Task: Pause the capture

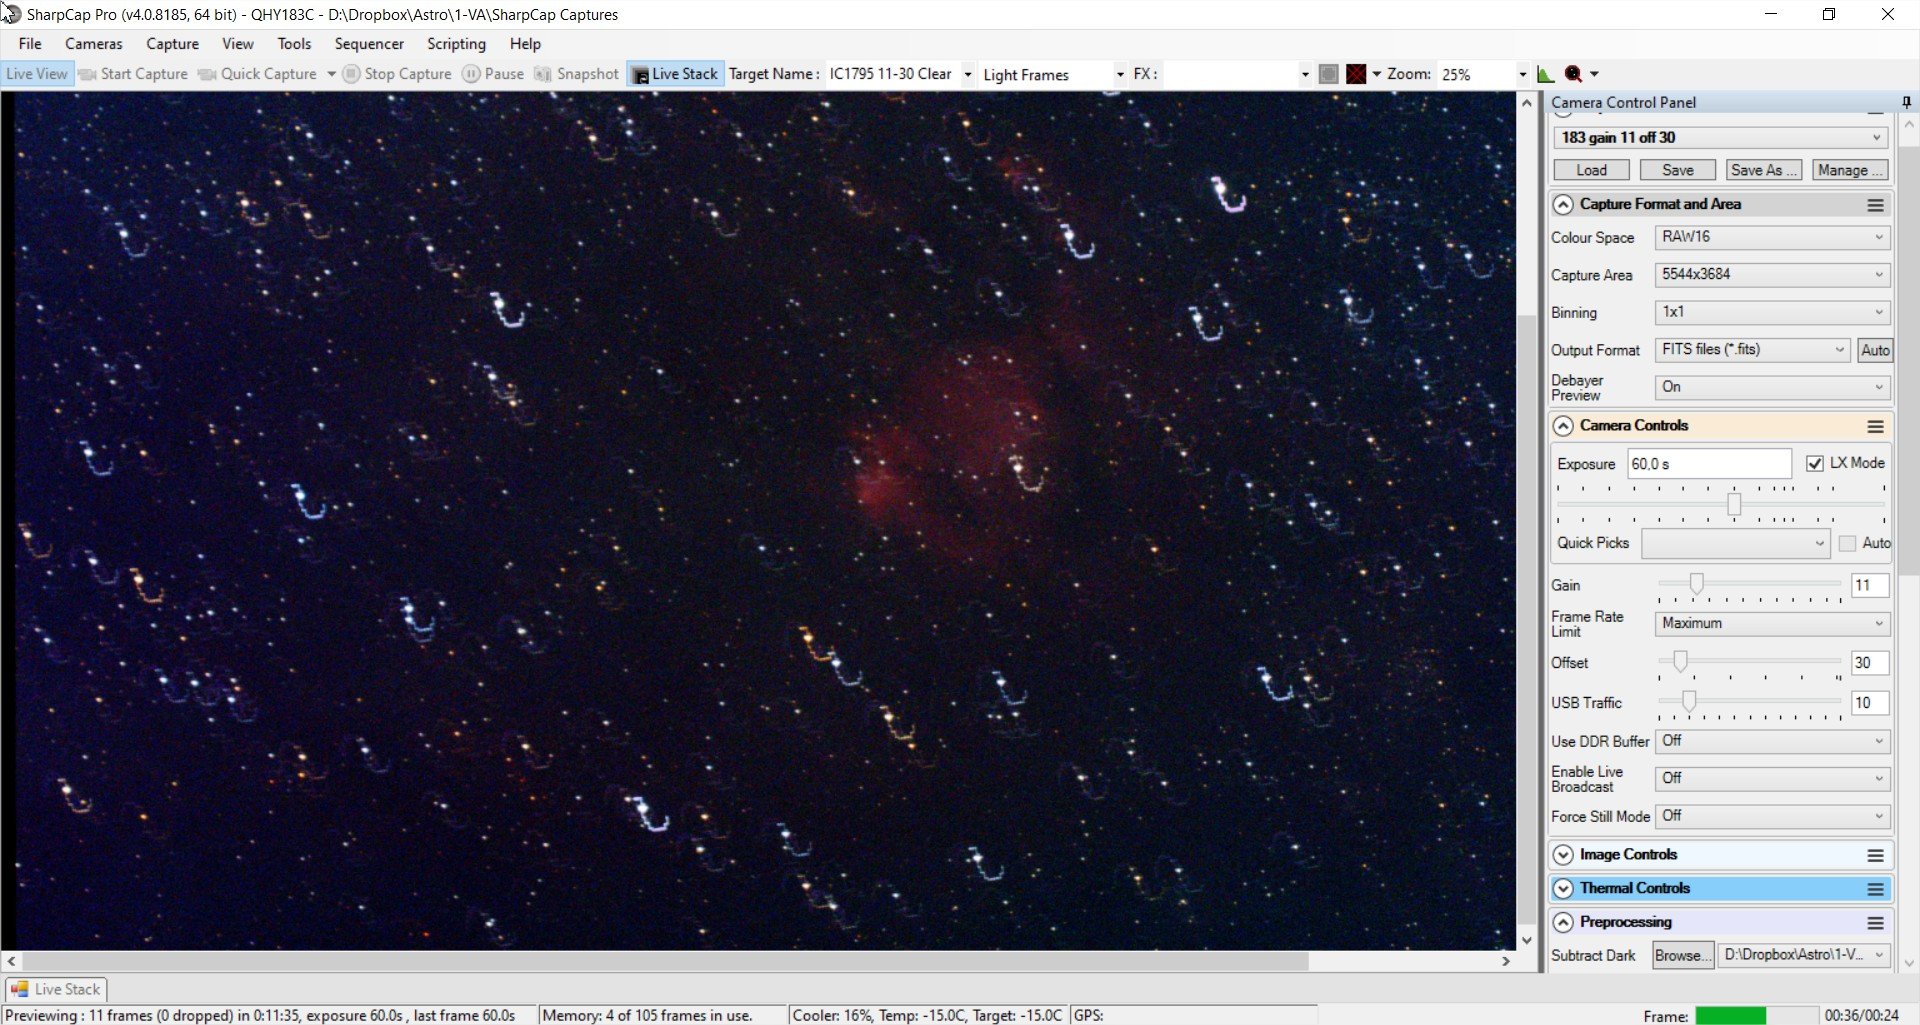Action: pyautogui.click(x=493, y=74)
